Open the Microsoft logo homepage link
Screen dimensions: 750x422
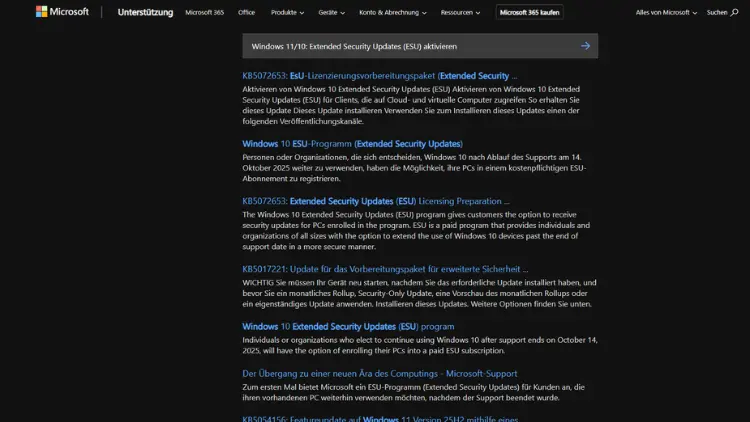coord(62,11)
